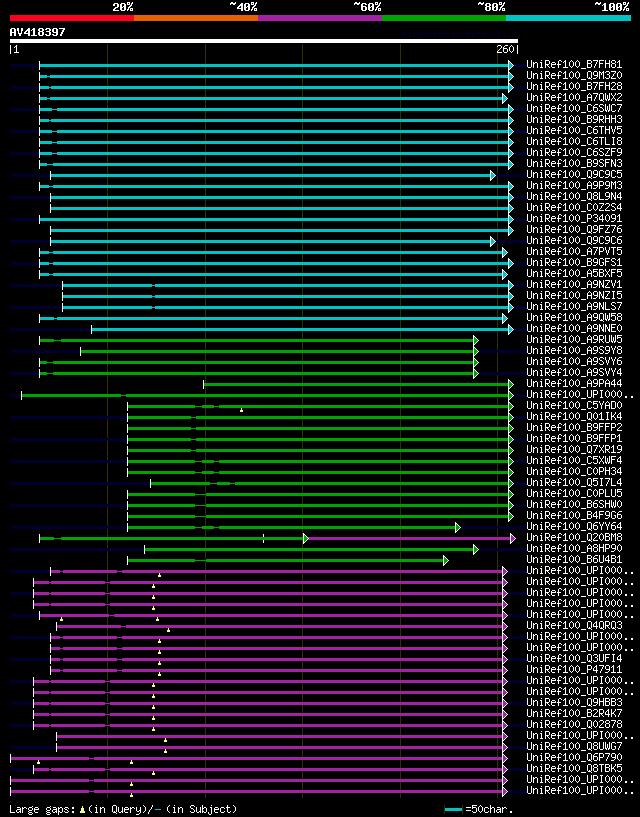Open hit UniRef100_B7FH81 label
Viewport: 640px width, 817px height.
click(x=574, y=65)
